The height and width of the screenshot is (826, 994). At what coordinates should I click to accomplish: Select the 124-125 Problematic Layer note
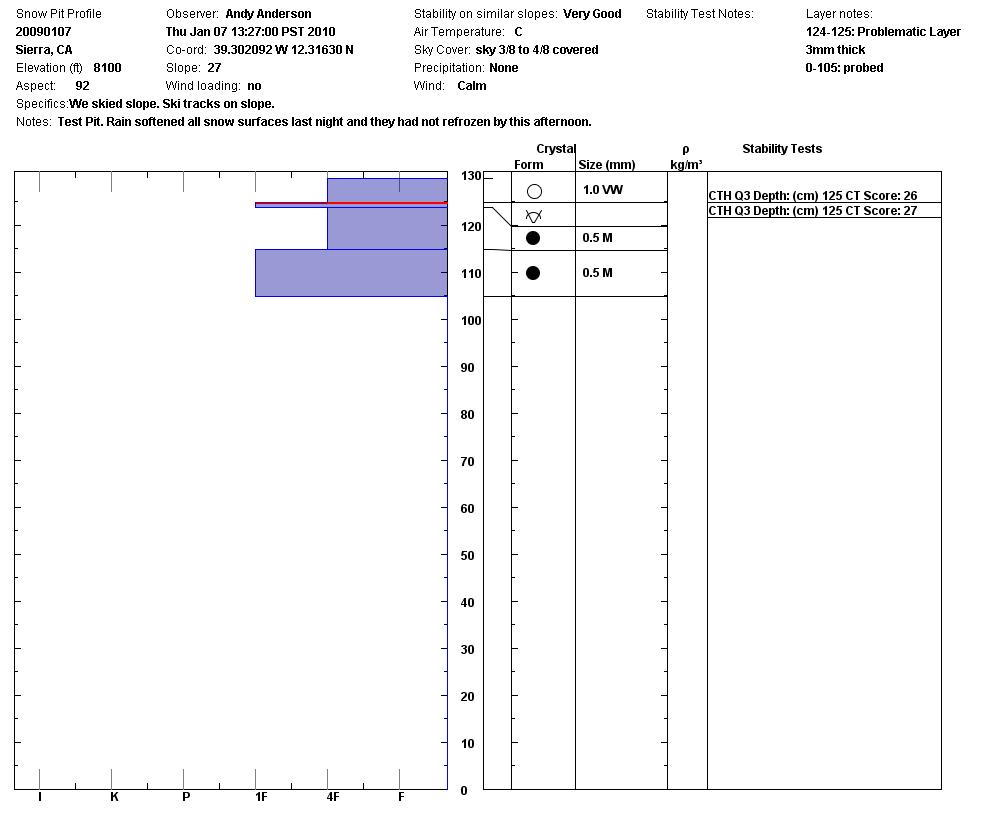point(883,32)
